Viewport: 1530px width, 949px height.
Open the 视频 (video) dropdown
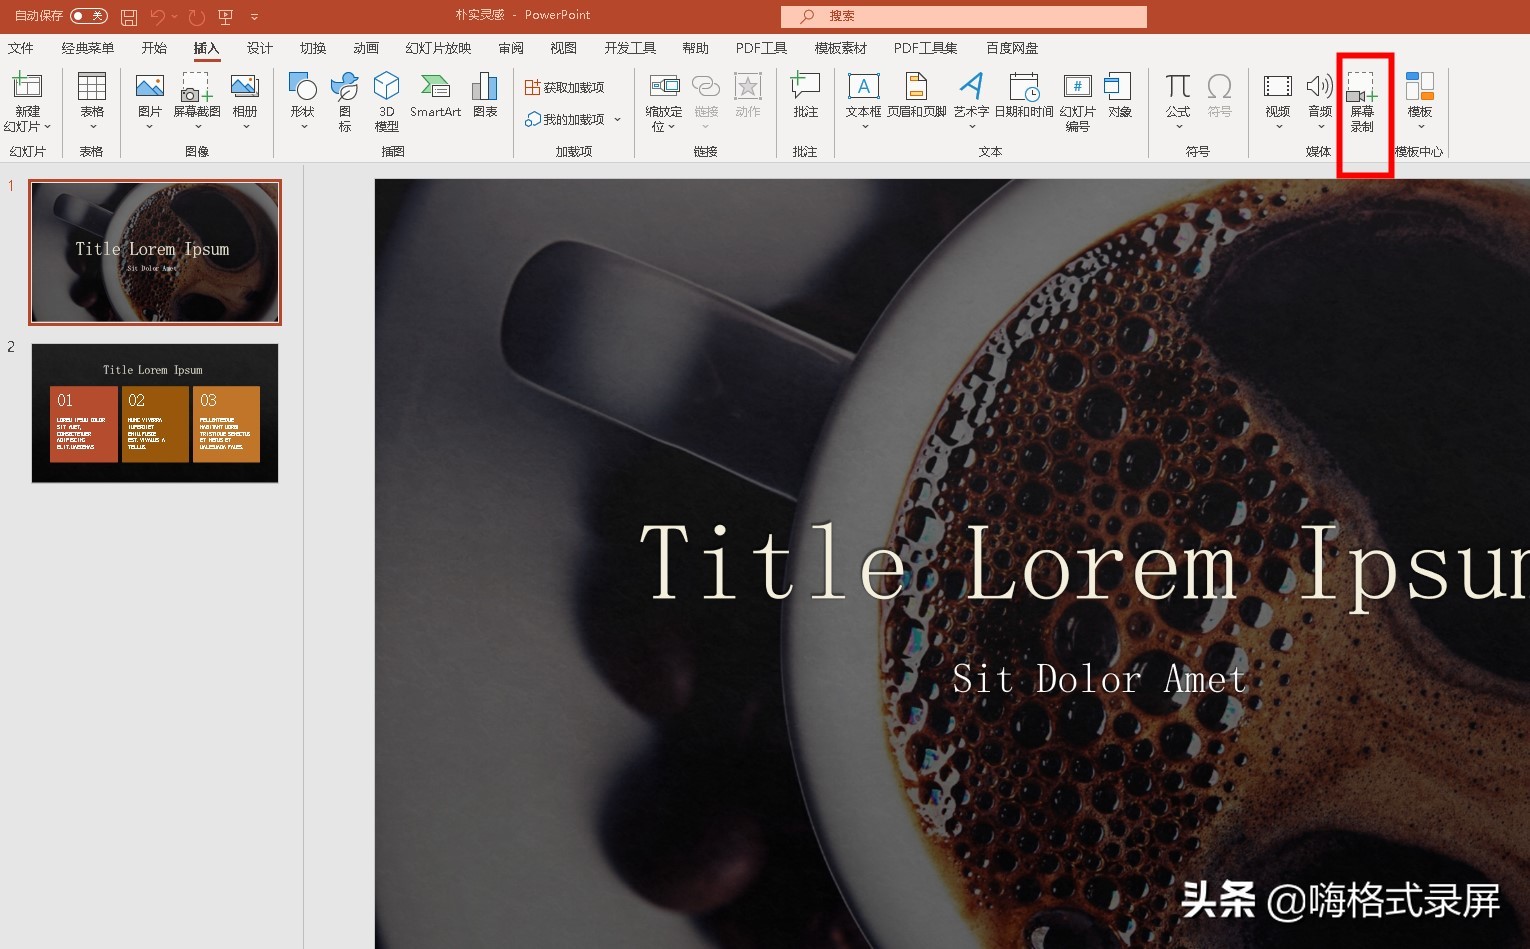coord(1278,126)
